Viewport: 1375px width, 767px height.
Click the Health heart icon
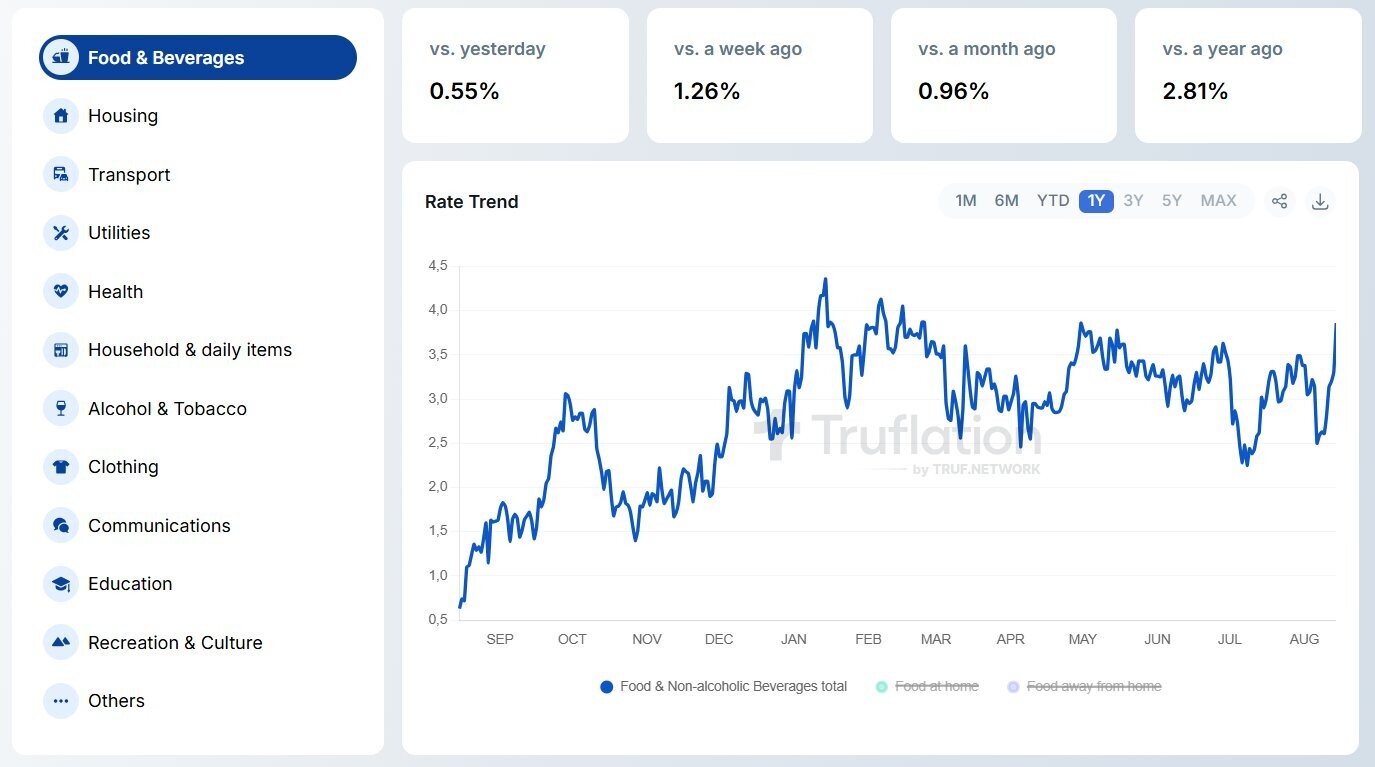click(x=61, y=292)
